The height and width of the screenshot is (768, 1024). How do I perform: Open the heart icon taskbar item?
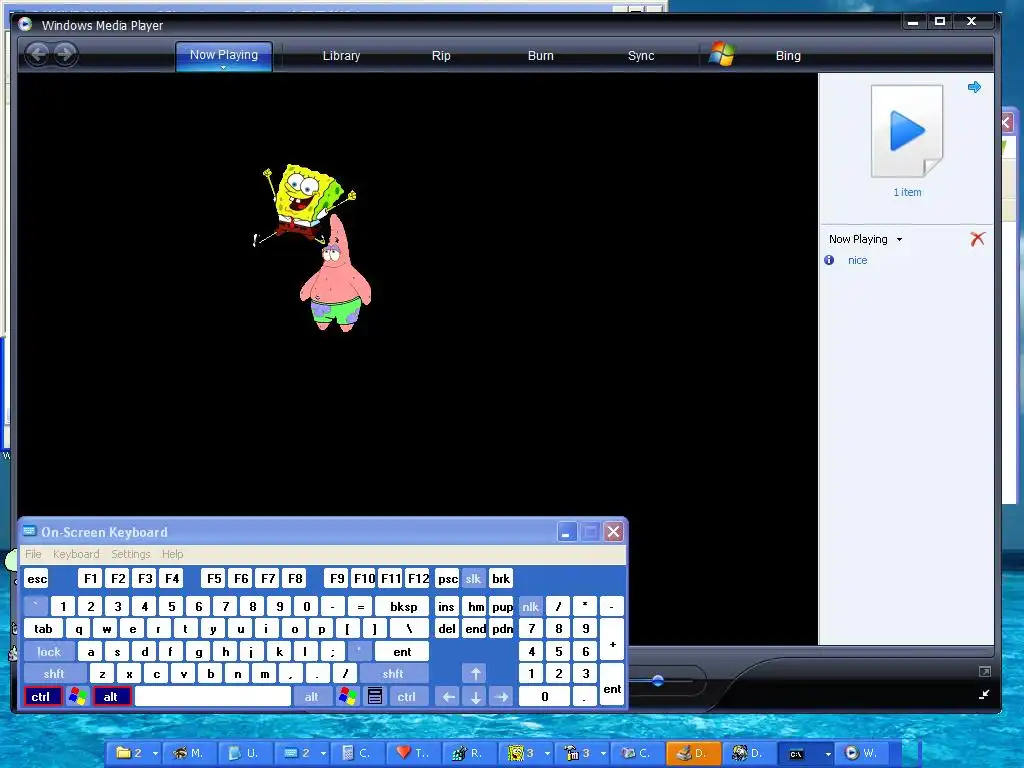[x=413, y=753]
